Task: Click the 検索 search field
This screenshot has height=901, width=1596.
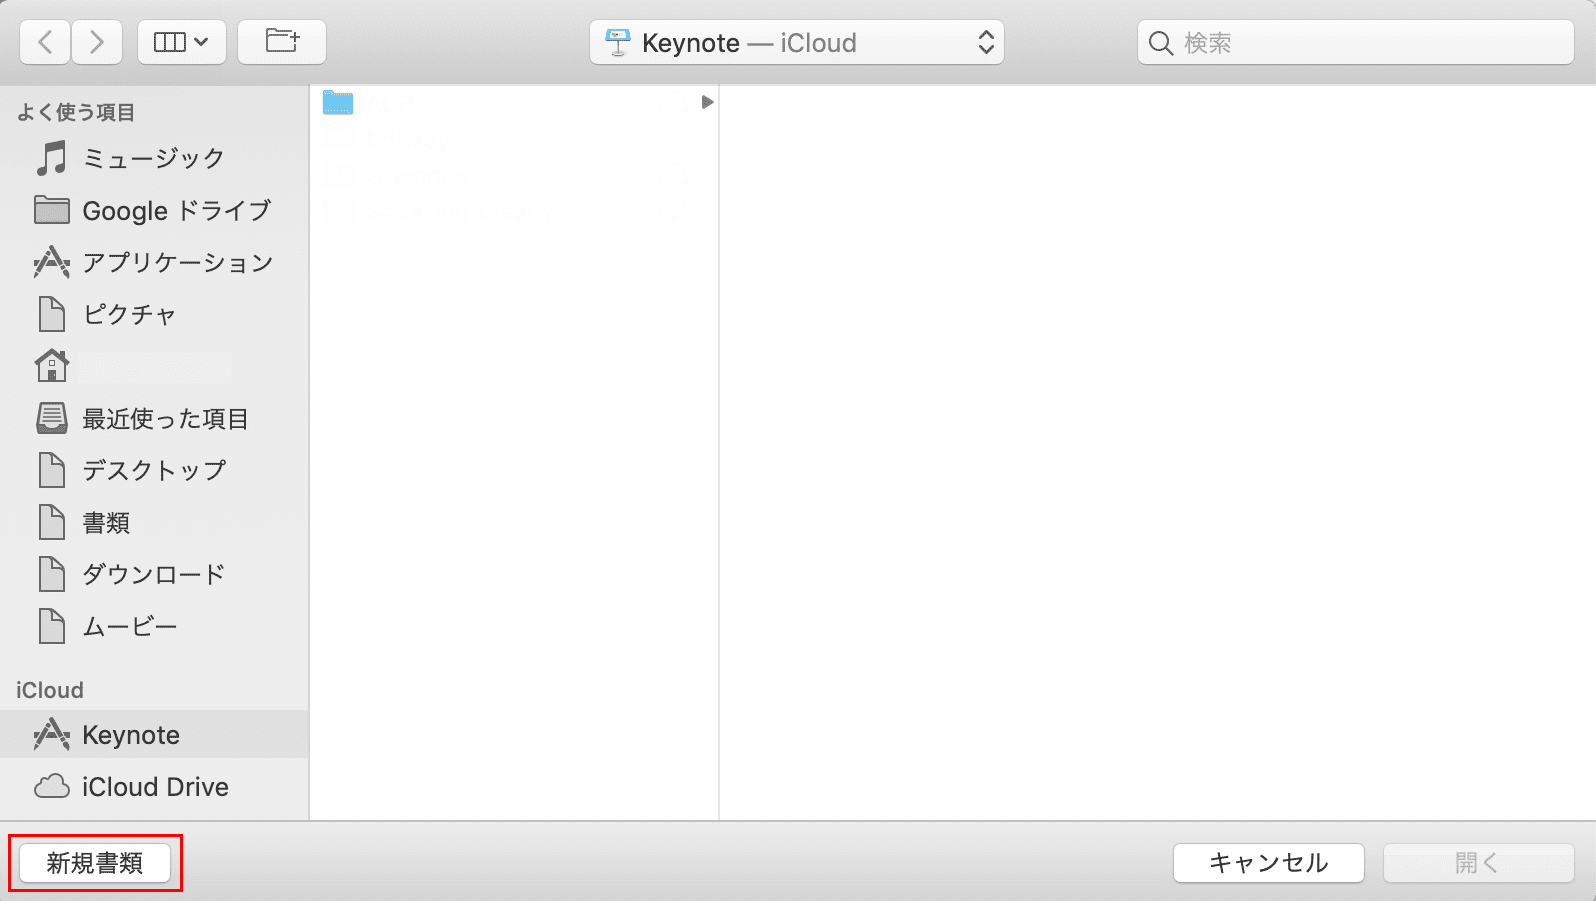Action: coord(1356,43)
